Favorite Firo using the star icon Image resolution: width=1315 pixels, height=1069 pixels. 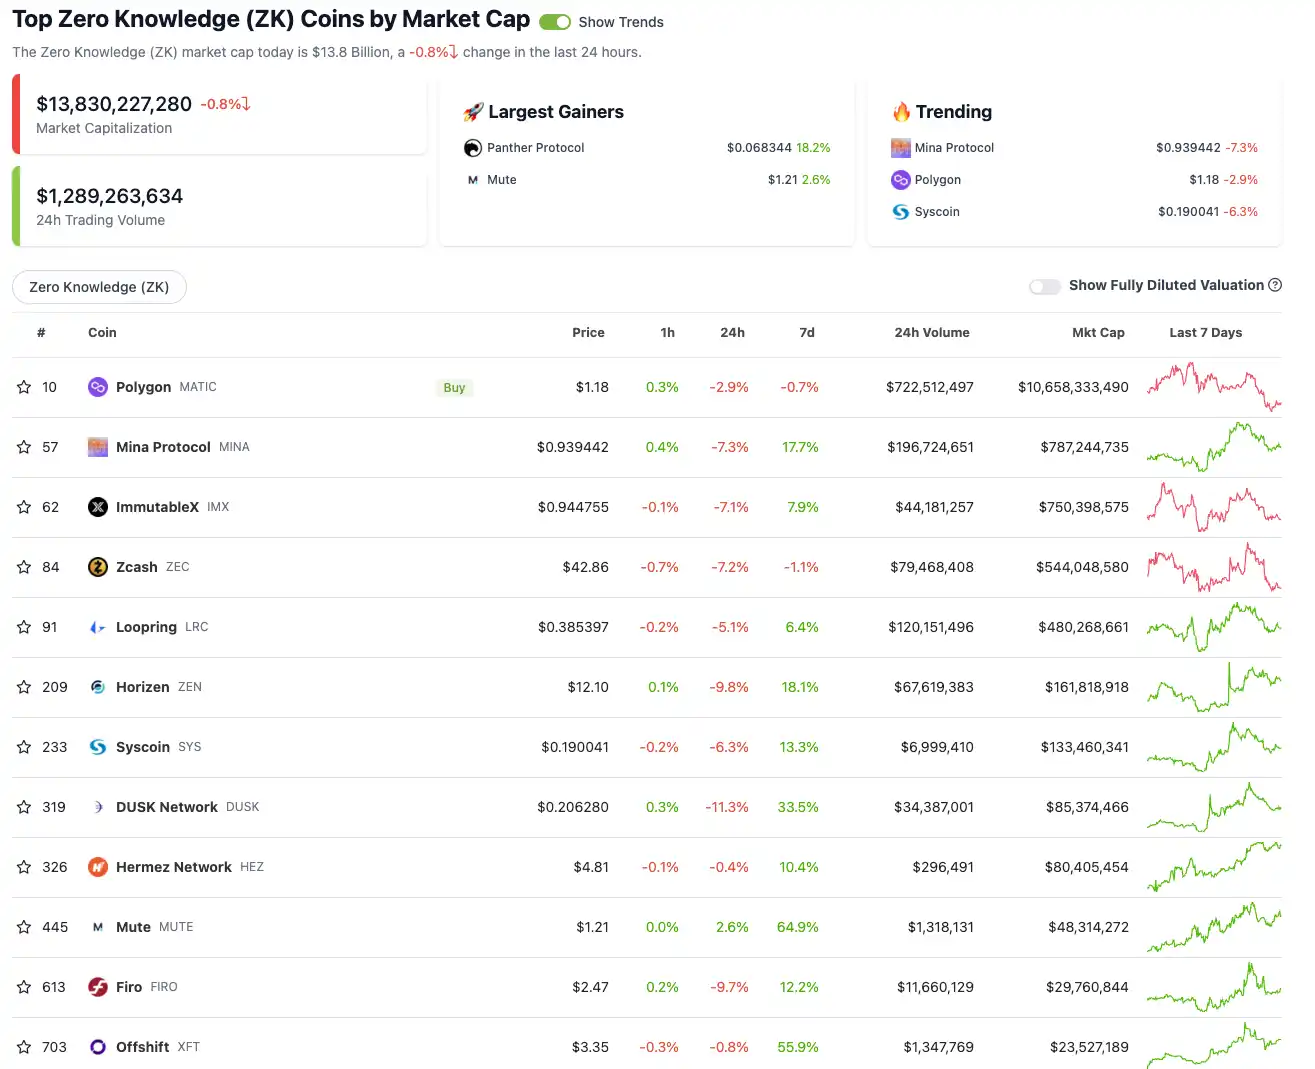click(24, 987)
